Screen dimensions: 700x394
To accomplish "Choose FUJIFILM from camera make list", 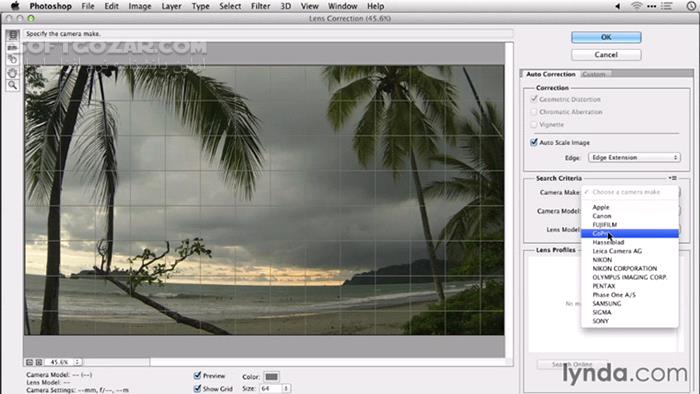I will coord(629,224).
